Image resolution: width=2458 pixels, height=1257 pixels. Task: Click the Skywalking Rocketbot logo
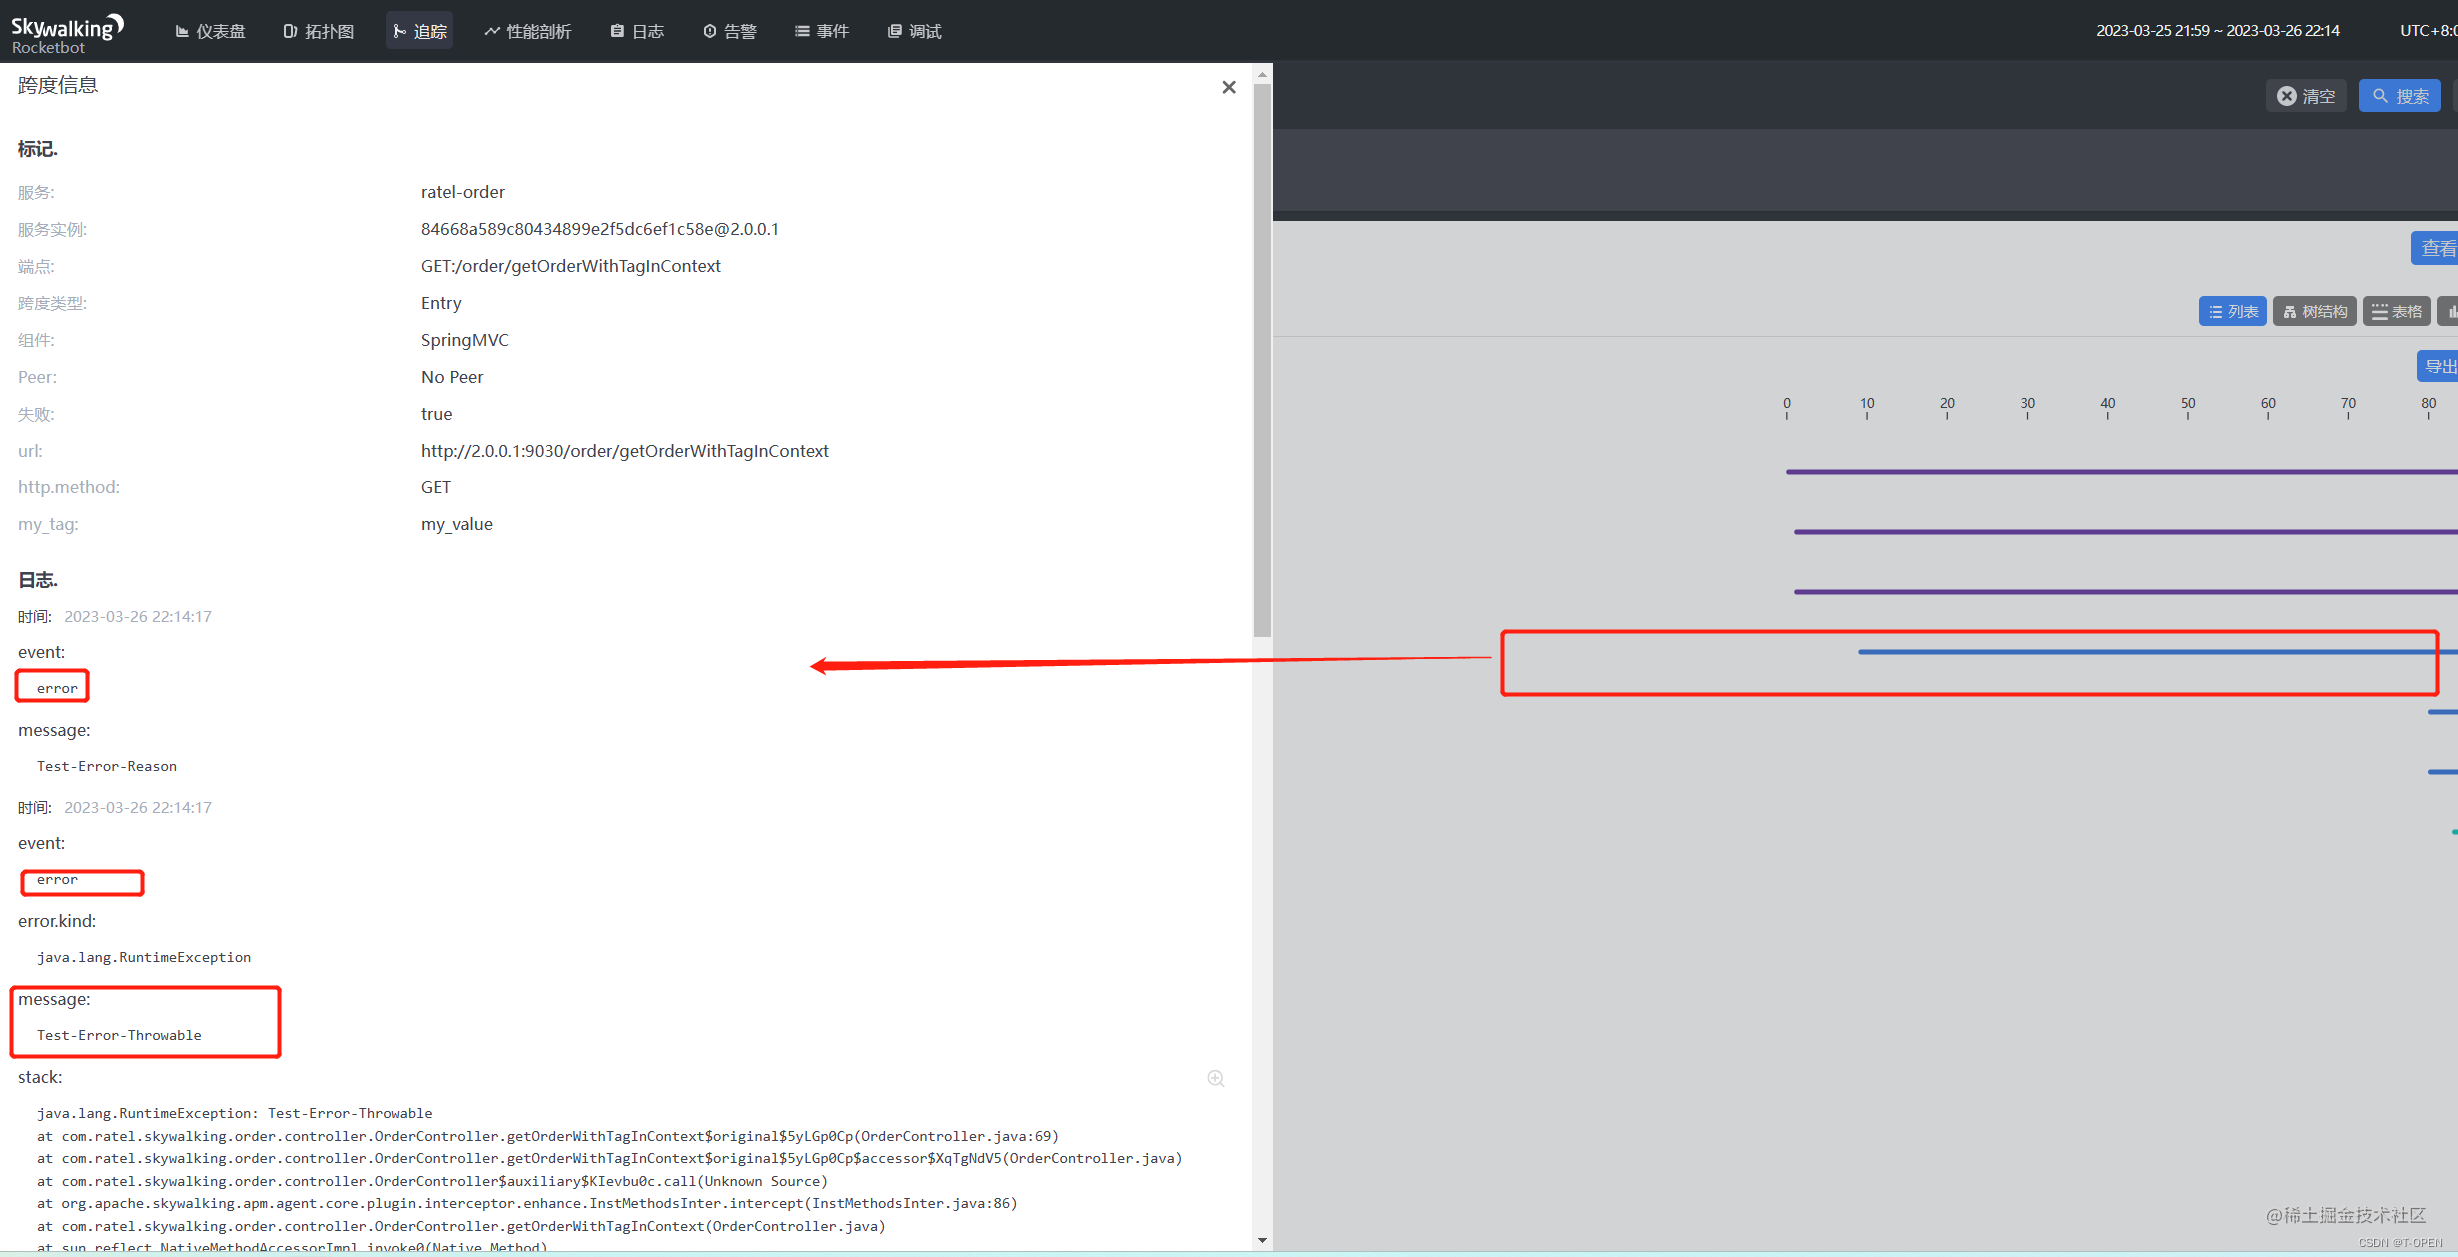pyautogui.click(x=67, y=32)
